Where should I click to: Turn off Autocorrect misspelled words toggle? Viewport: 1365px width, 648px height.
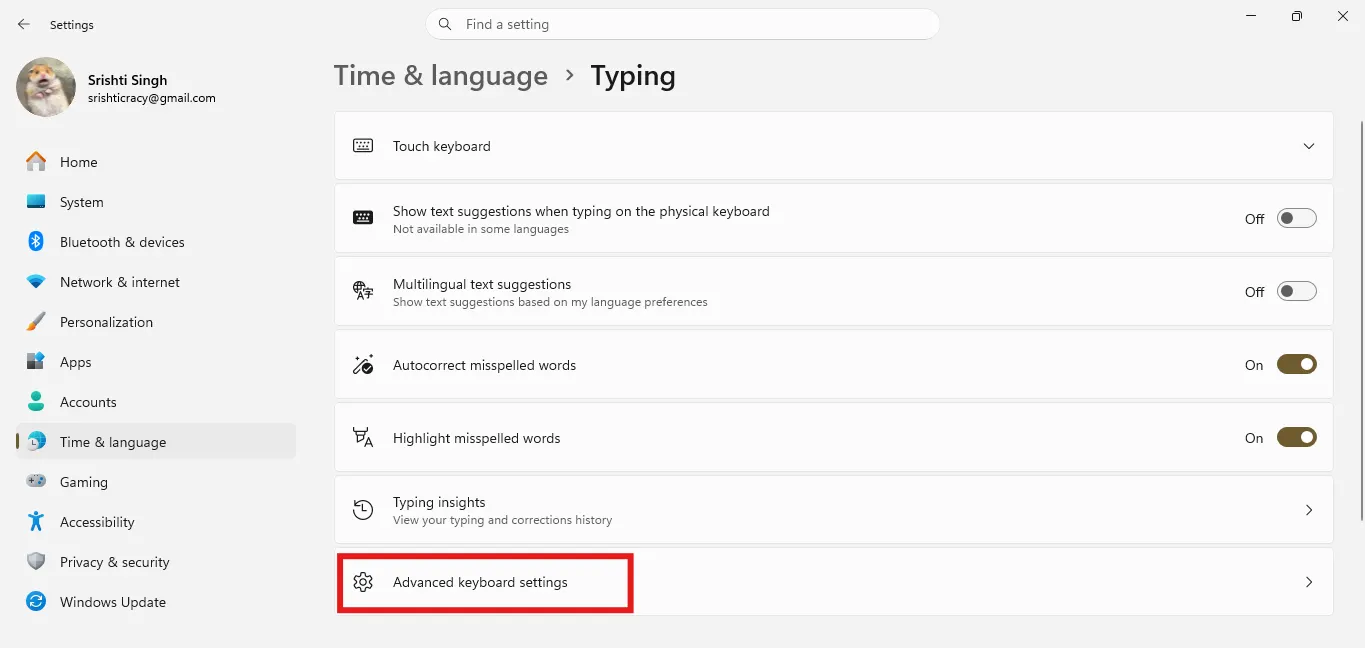pos(1297,365)
